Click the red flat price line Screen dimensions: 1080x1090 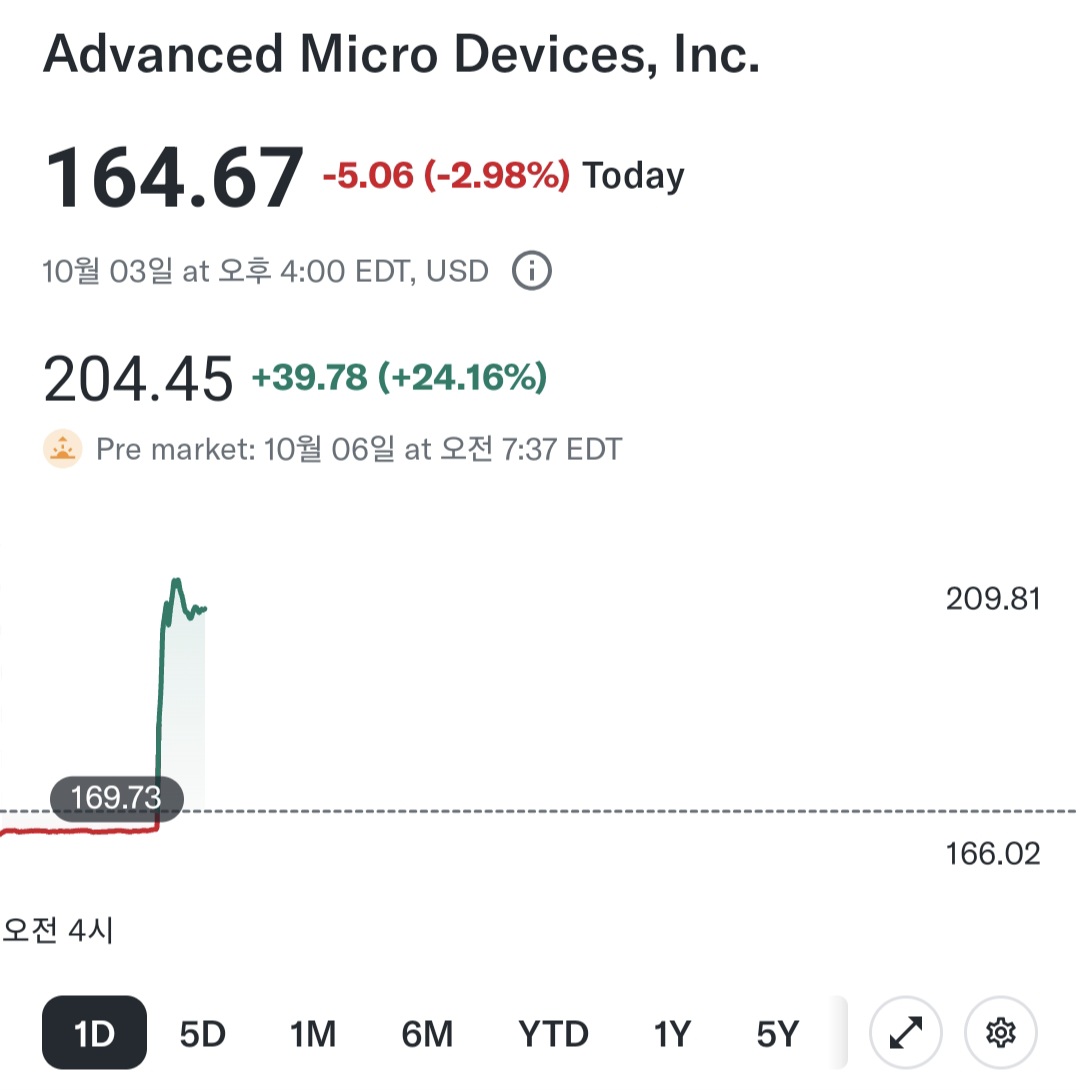pyautogui.click(x=80, y=830)
